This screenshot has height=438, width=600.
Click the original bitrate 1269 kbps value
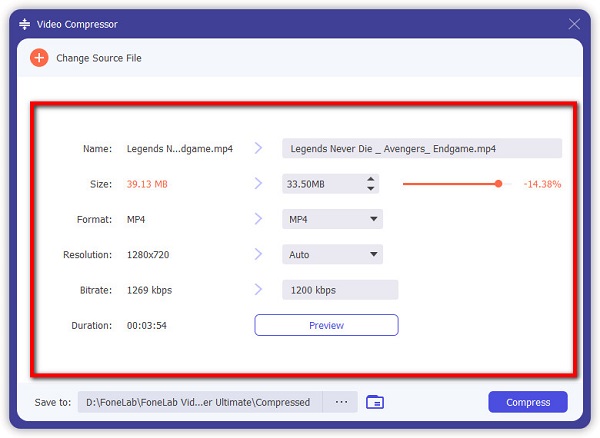(149, 290)
